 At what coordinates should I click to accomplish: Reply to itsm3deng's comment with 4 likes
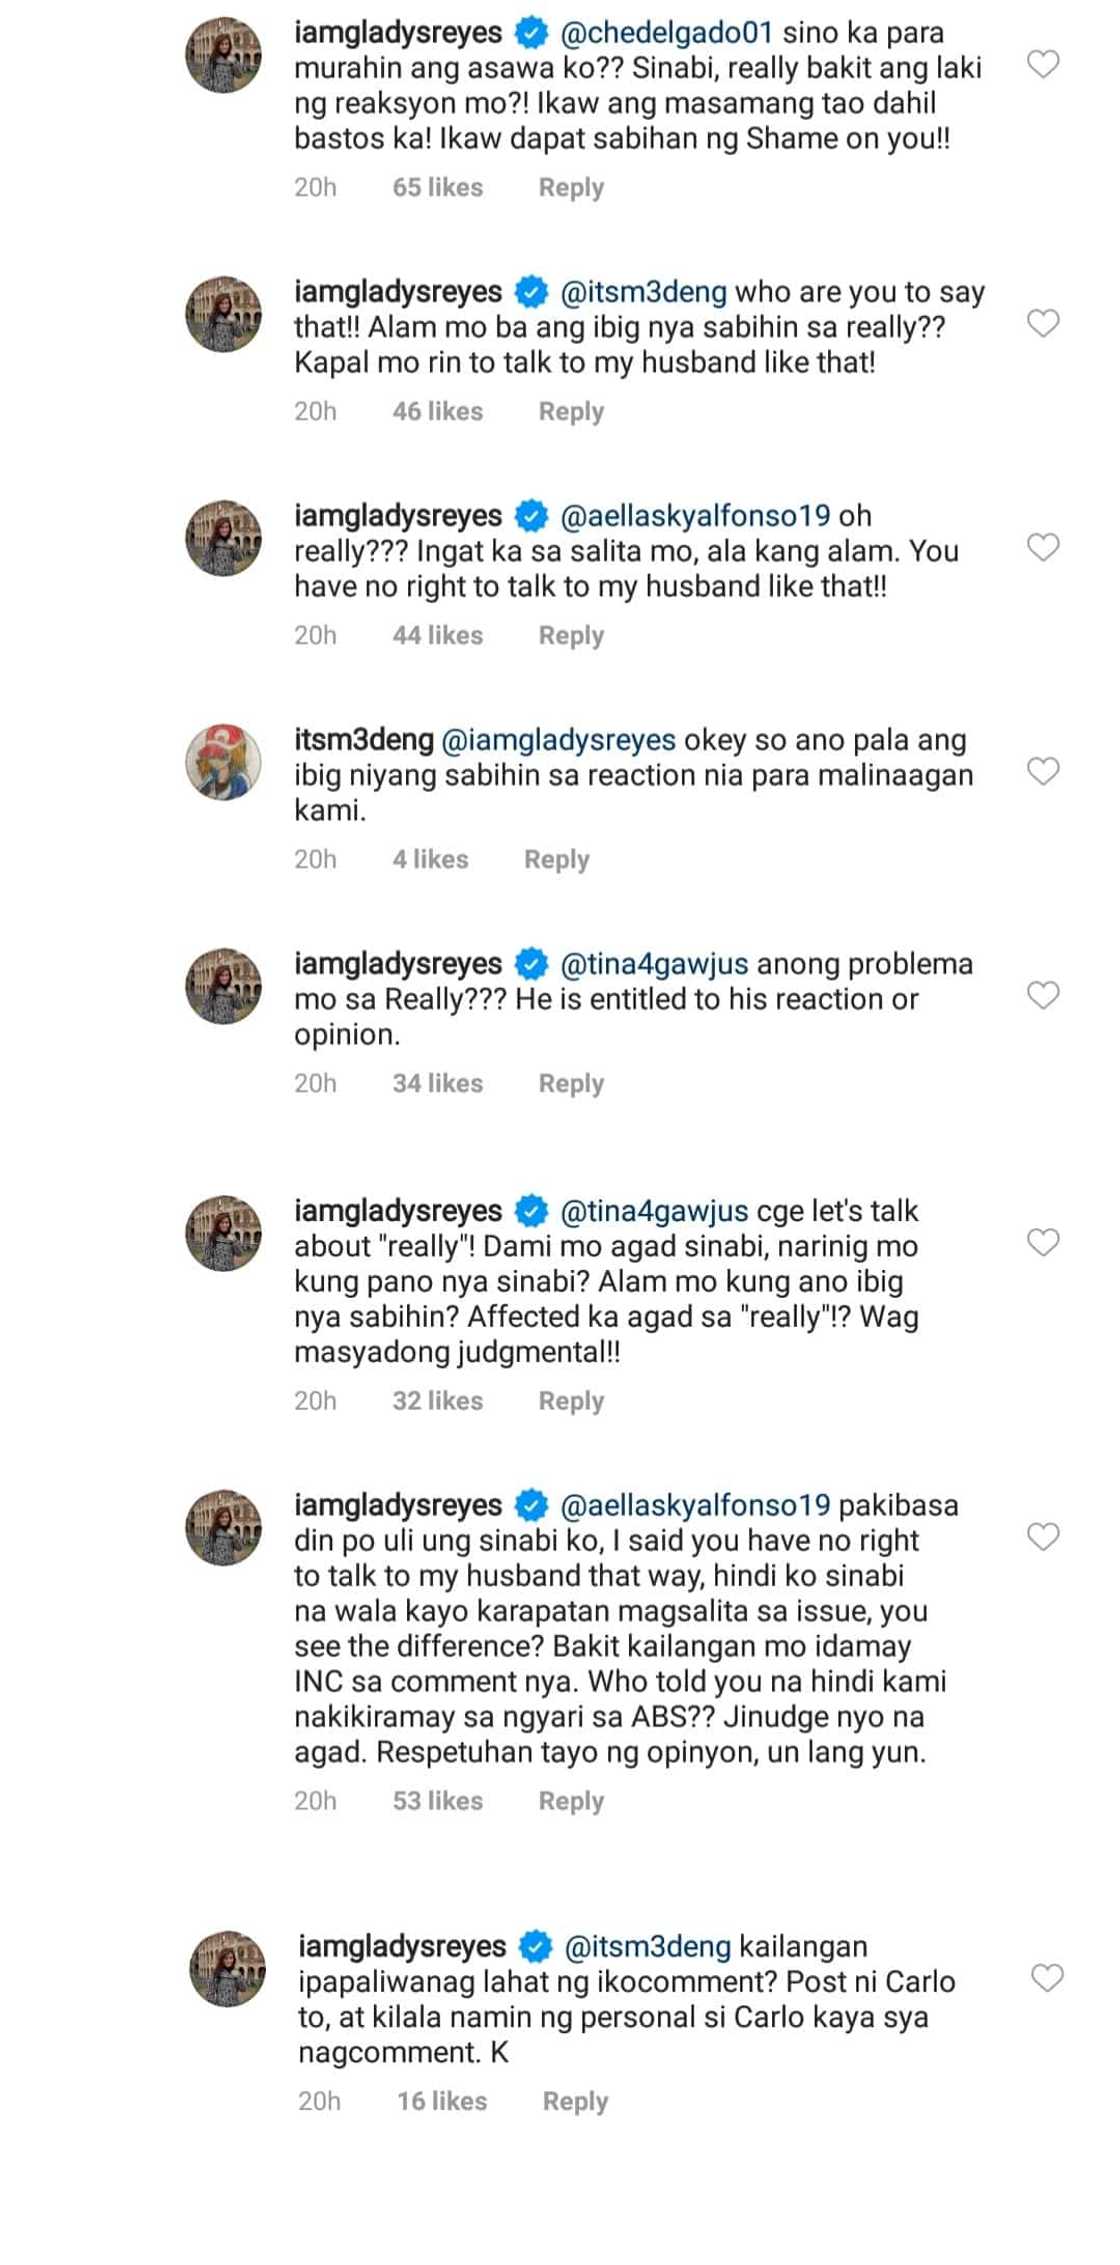[557, 860]
